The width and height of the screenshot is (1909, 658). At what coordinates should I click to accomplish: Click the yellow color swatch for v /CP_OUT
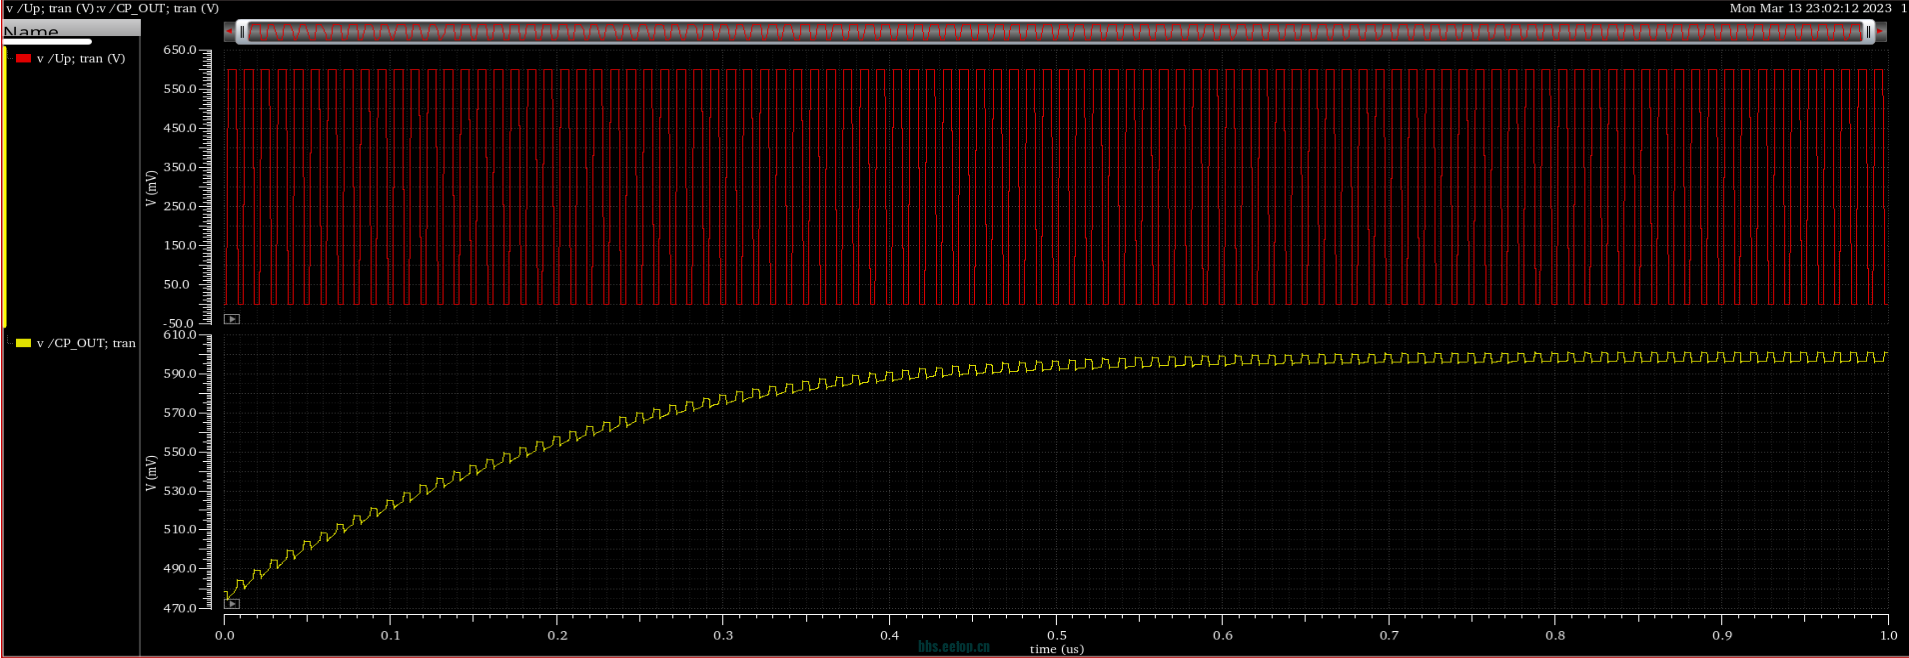(24, 343)
